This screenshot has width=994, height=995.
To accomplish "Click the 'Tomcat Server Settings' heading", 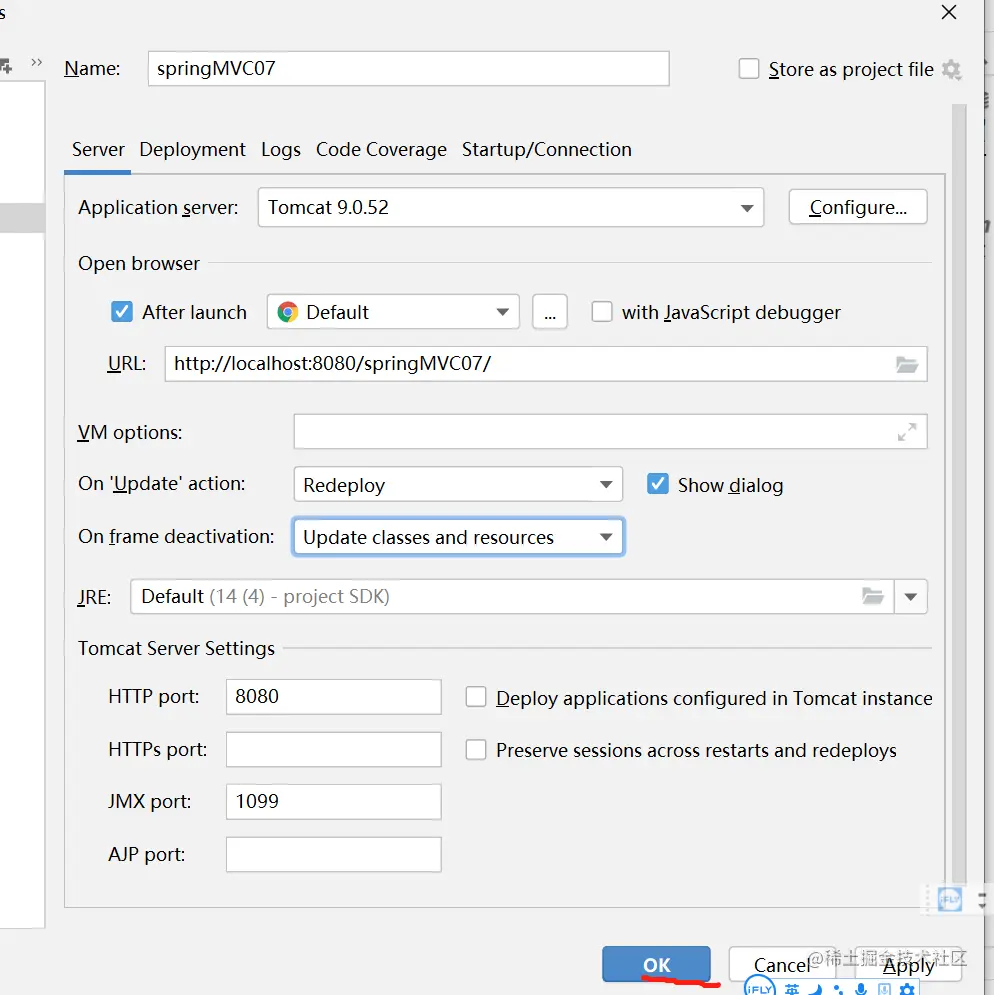I will [x=176, y=649].
